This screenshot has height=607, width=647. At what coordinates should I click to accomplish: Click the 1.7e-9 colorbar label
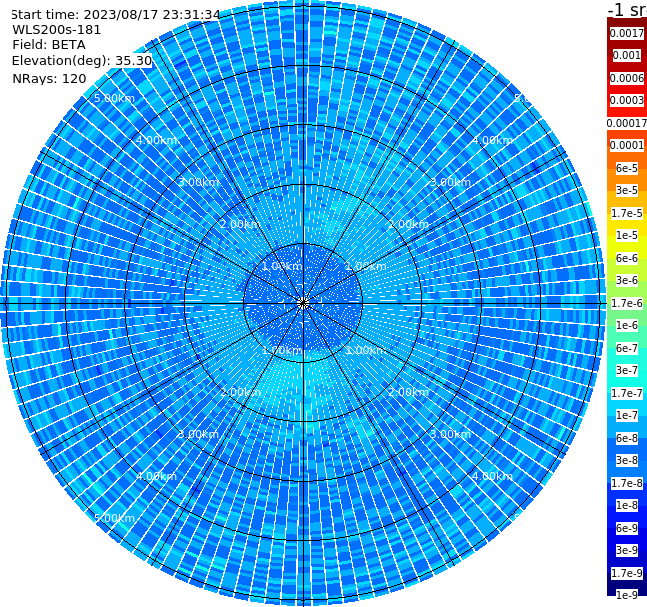pos(627,573)
